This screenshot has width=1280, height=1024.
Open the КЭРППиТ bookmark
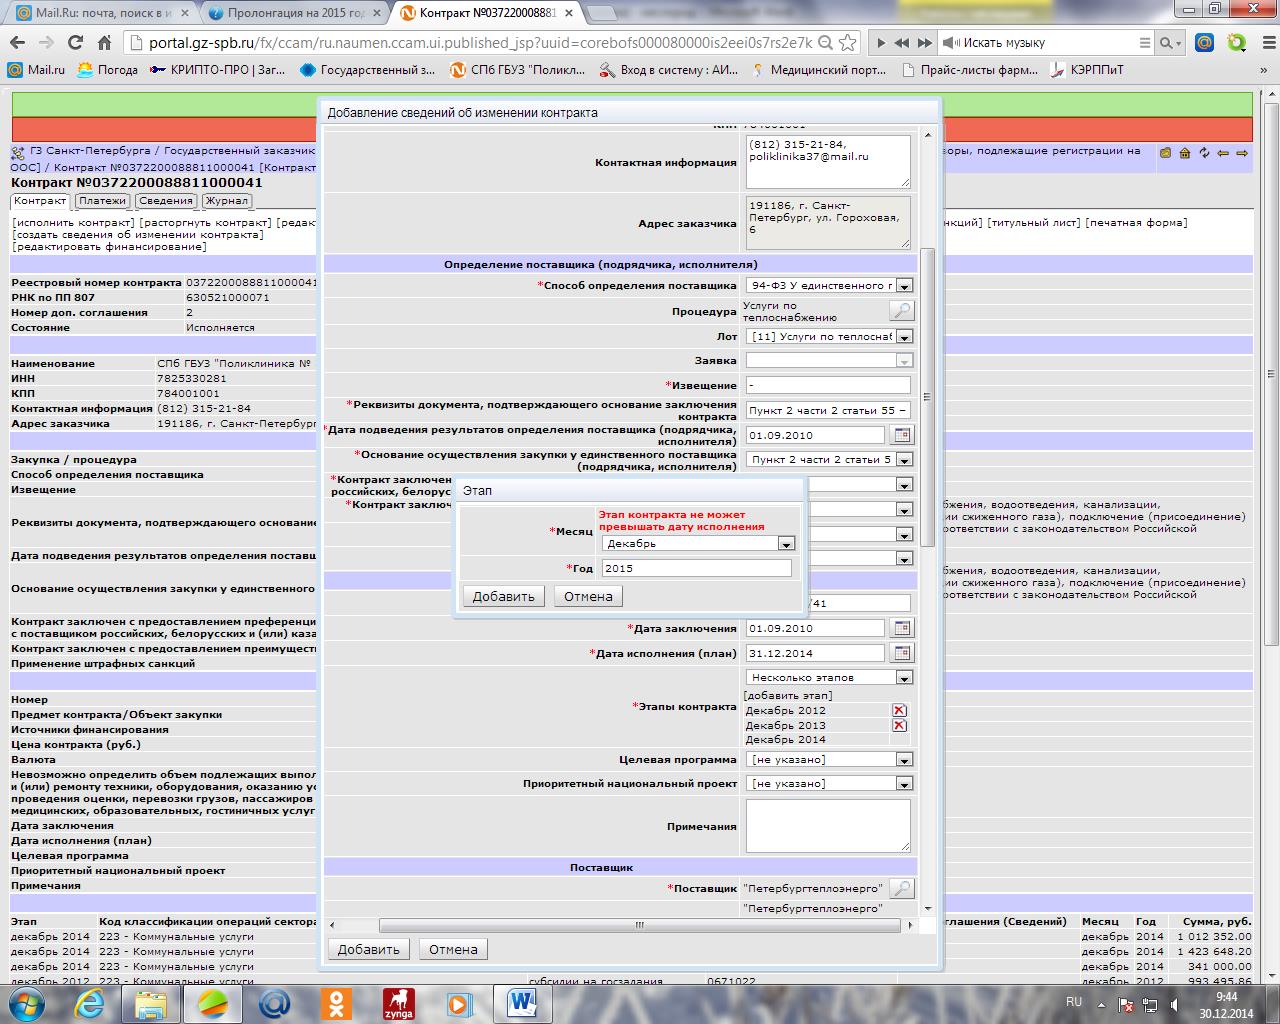tap(1087, 70)
